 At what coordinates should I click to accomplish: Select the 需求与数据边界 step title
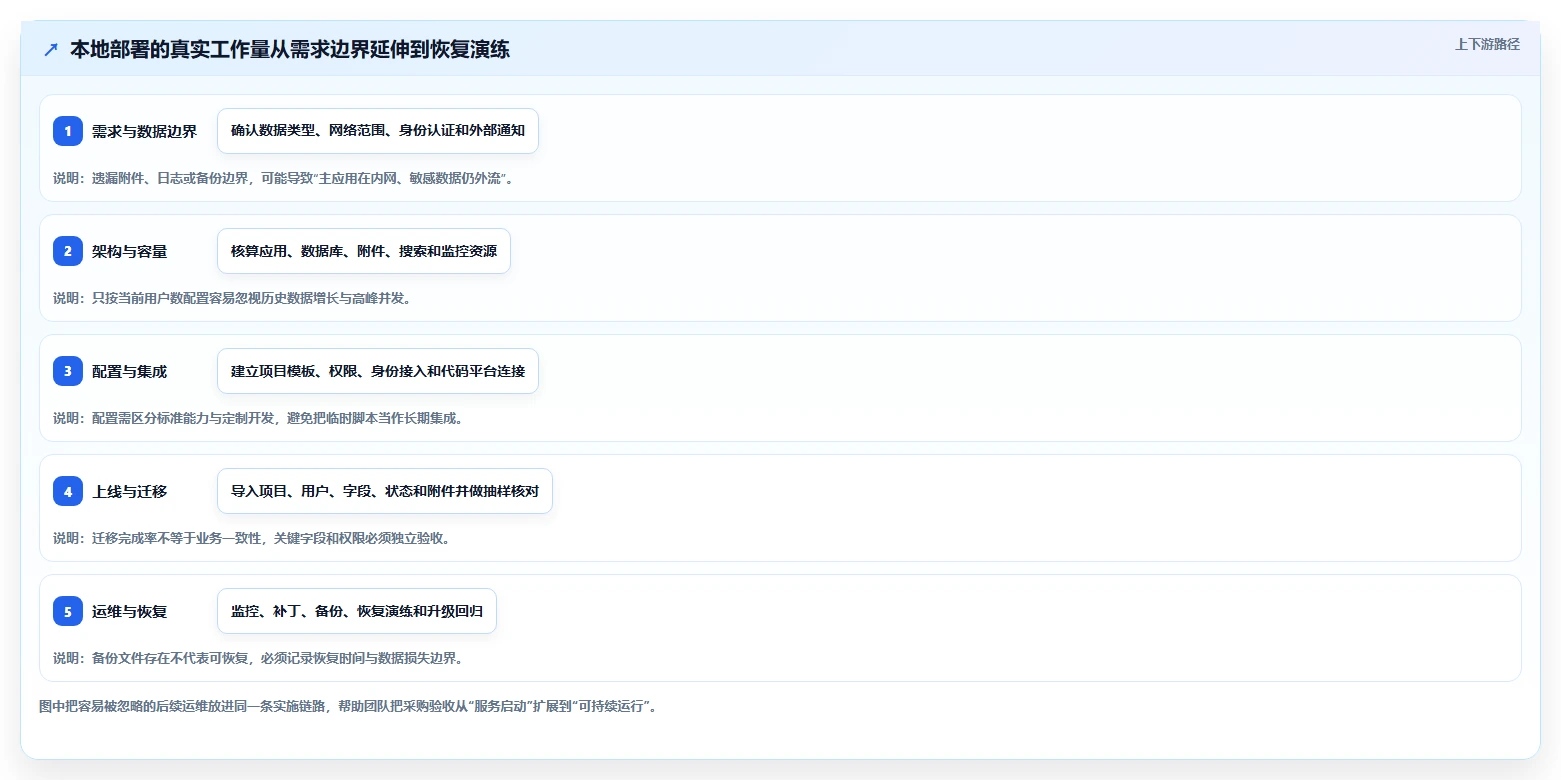coord(144,131)
